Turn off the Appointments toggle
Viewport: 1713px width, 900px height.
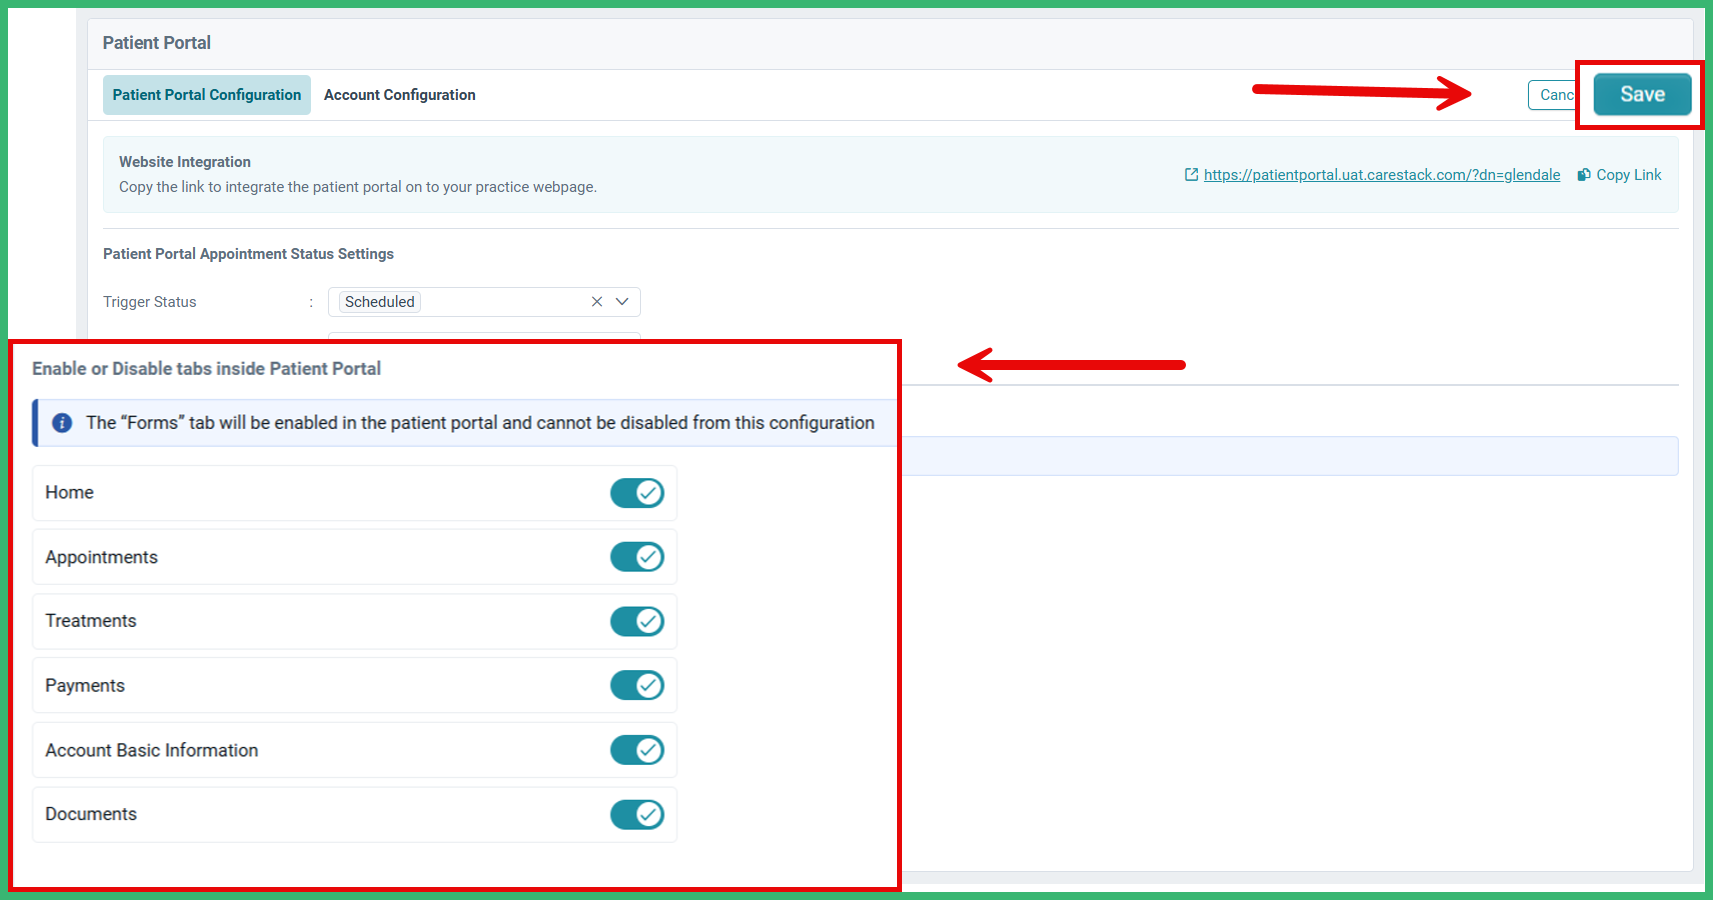click(x=637, y=557)
